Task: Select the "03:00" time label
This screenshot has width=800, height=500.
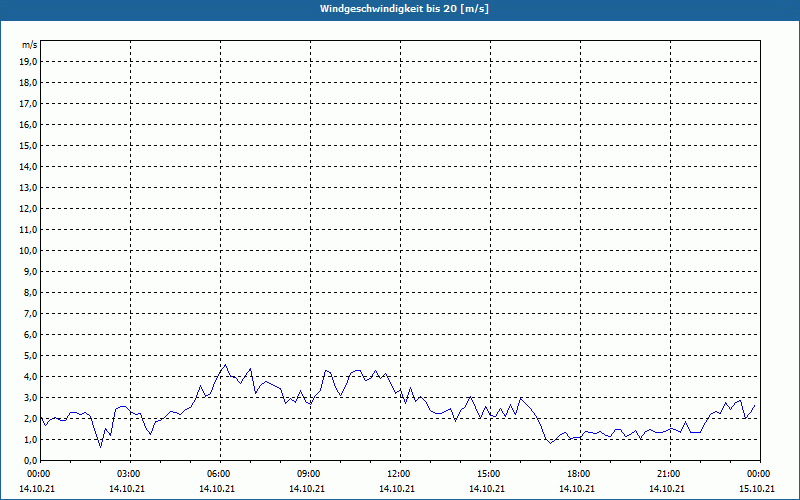Action: (131, 474)
